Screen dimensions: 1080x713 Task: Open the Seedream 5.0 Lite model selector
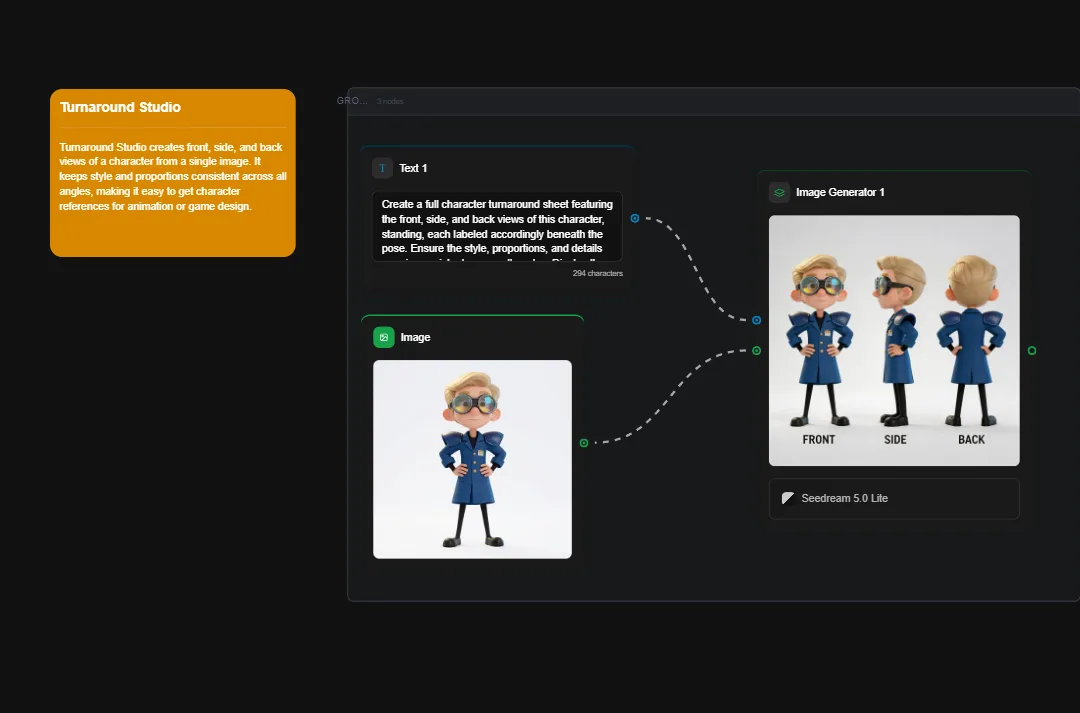pos(893,498)
